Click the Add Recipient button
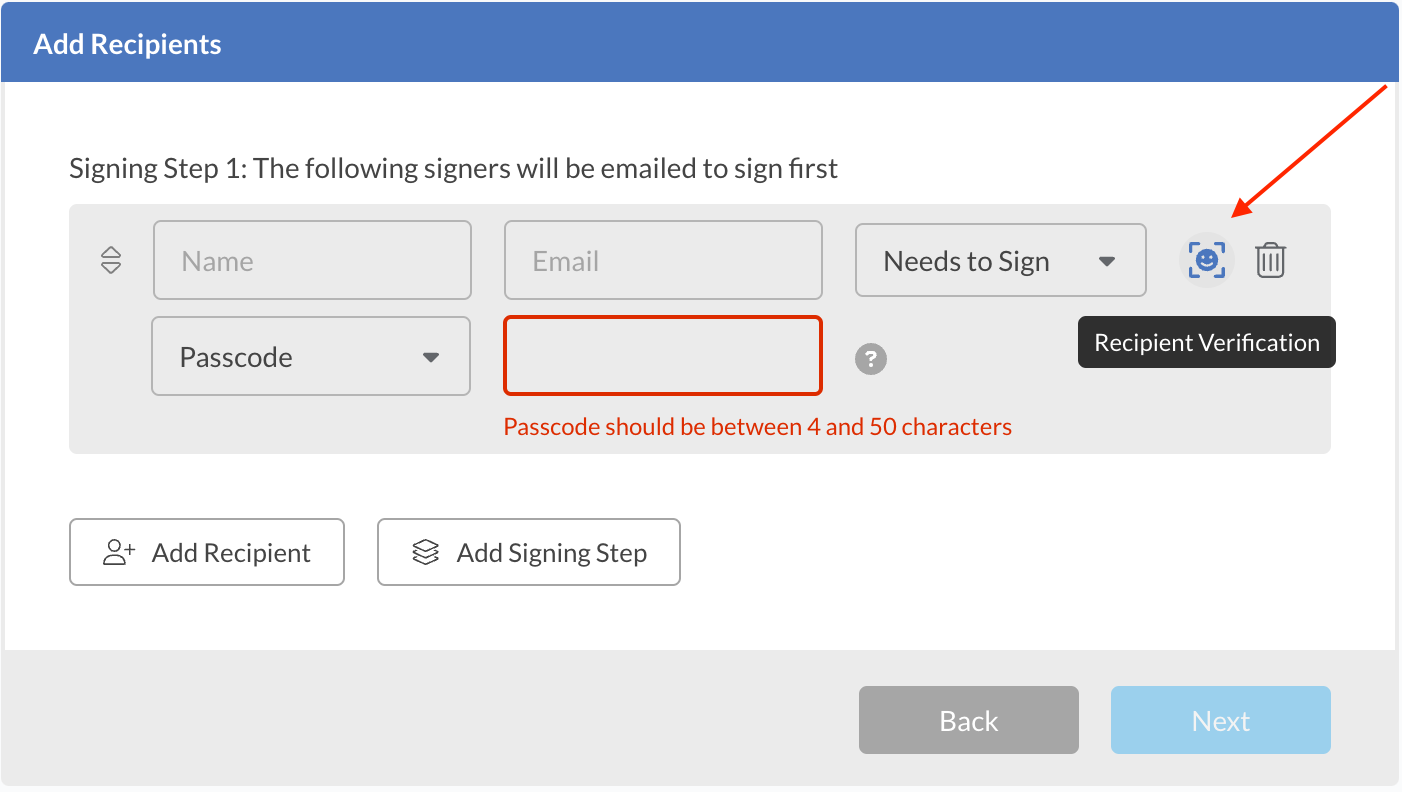1402x792 pixels. [206, 552]
